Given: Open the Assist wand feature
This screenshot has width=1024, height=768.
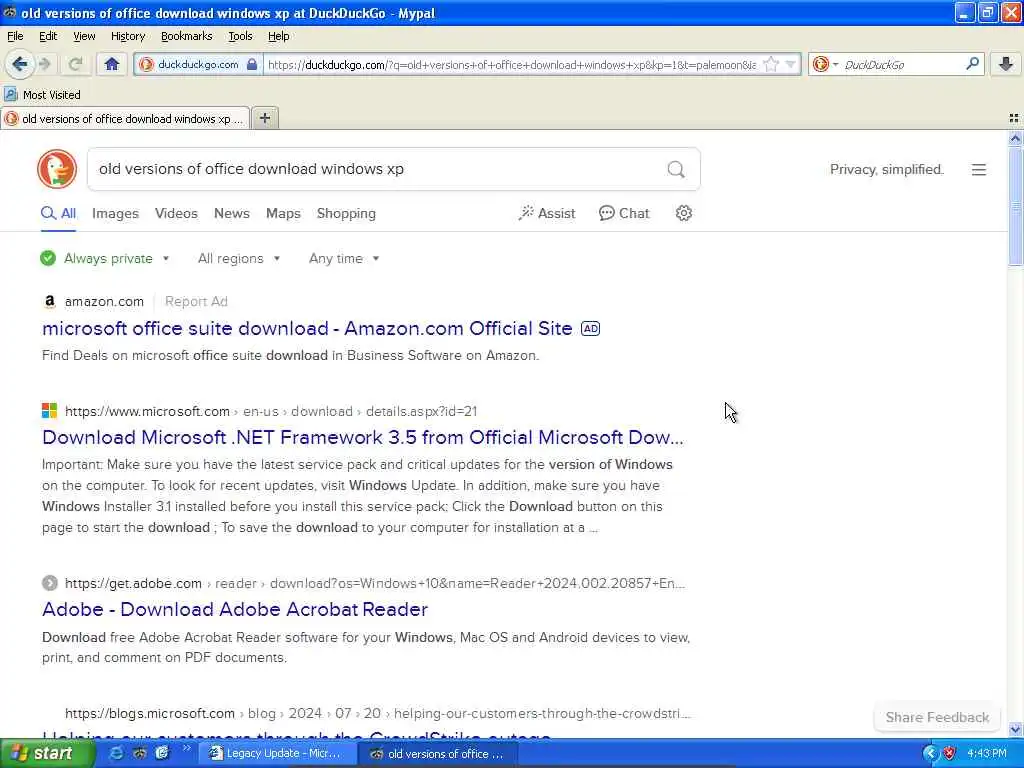Looking at the screenshot, I should tap(547, 214).
